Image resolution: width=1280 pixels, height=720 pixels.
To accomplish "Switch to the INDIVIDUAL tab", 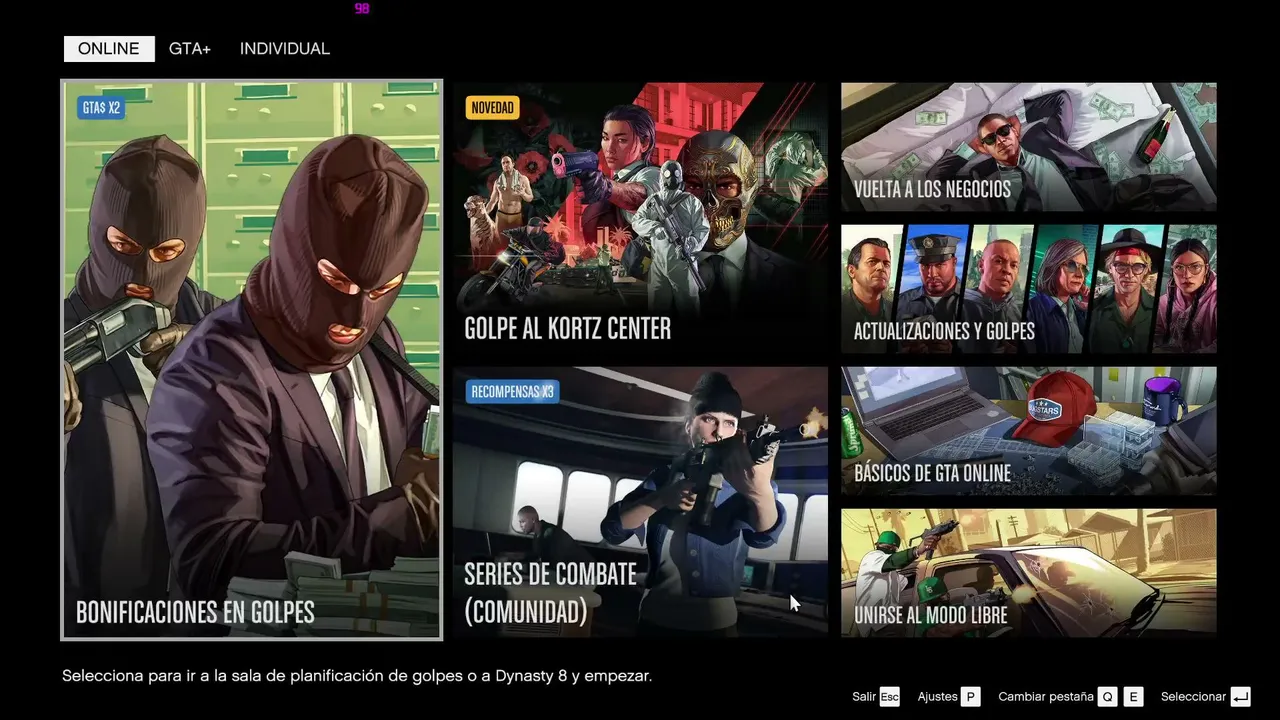I will 285,49.
